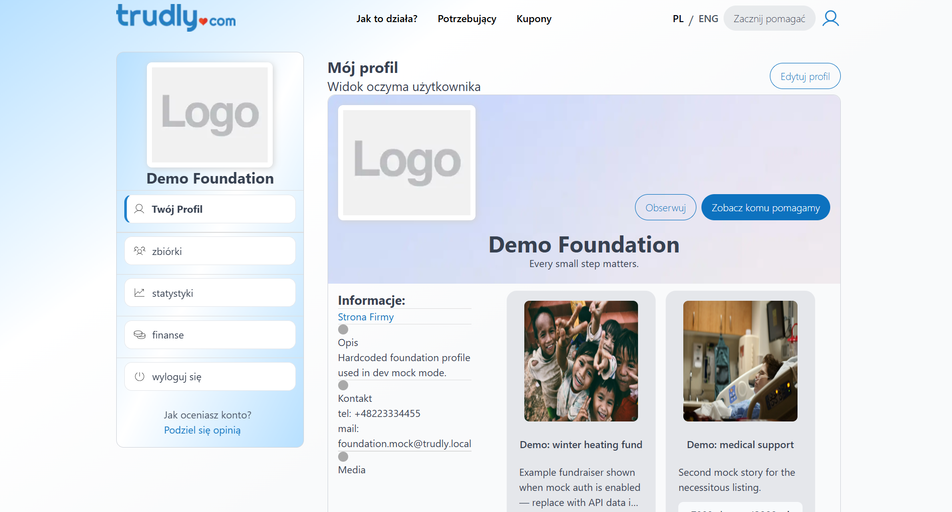The image size is (952, 512).
Task: Click the sidebar Demo Foundation logo image
Action: [209, 115]
